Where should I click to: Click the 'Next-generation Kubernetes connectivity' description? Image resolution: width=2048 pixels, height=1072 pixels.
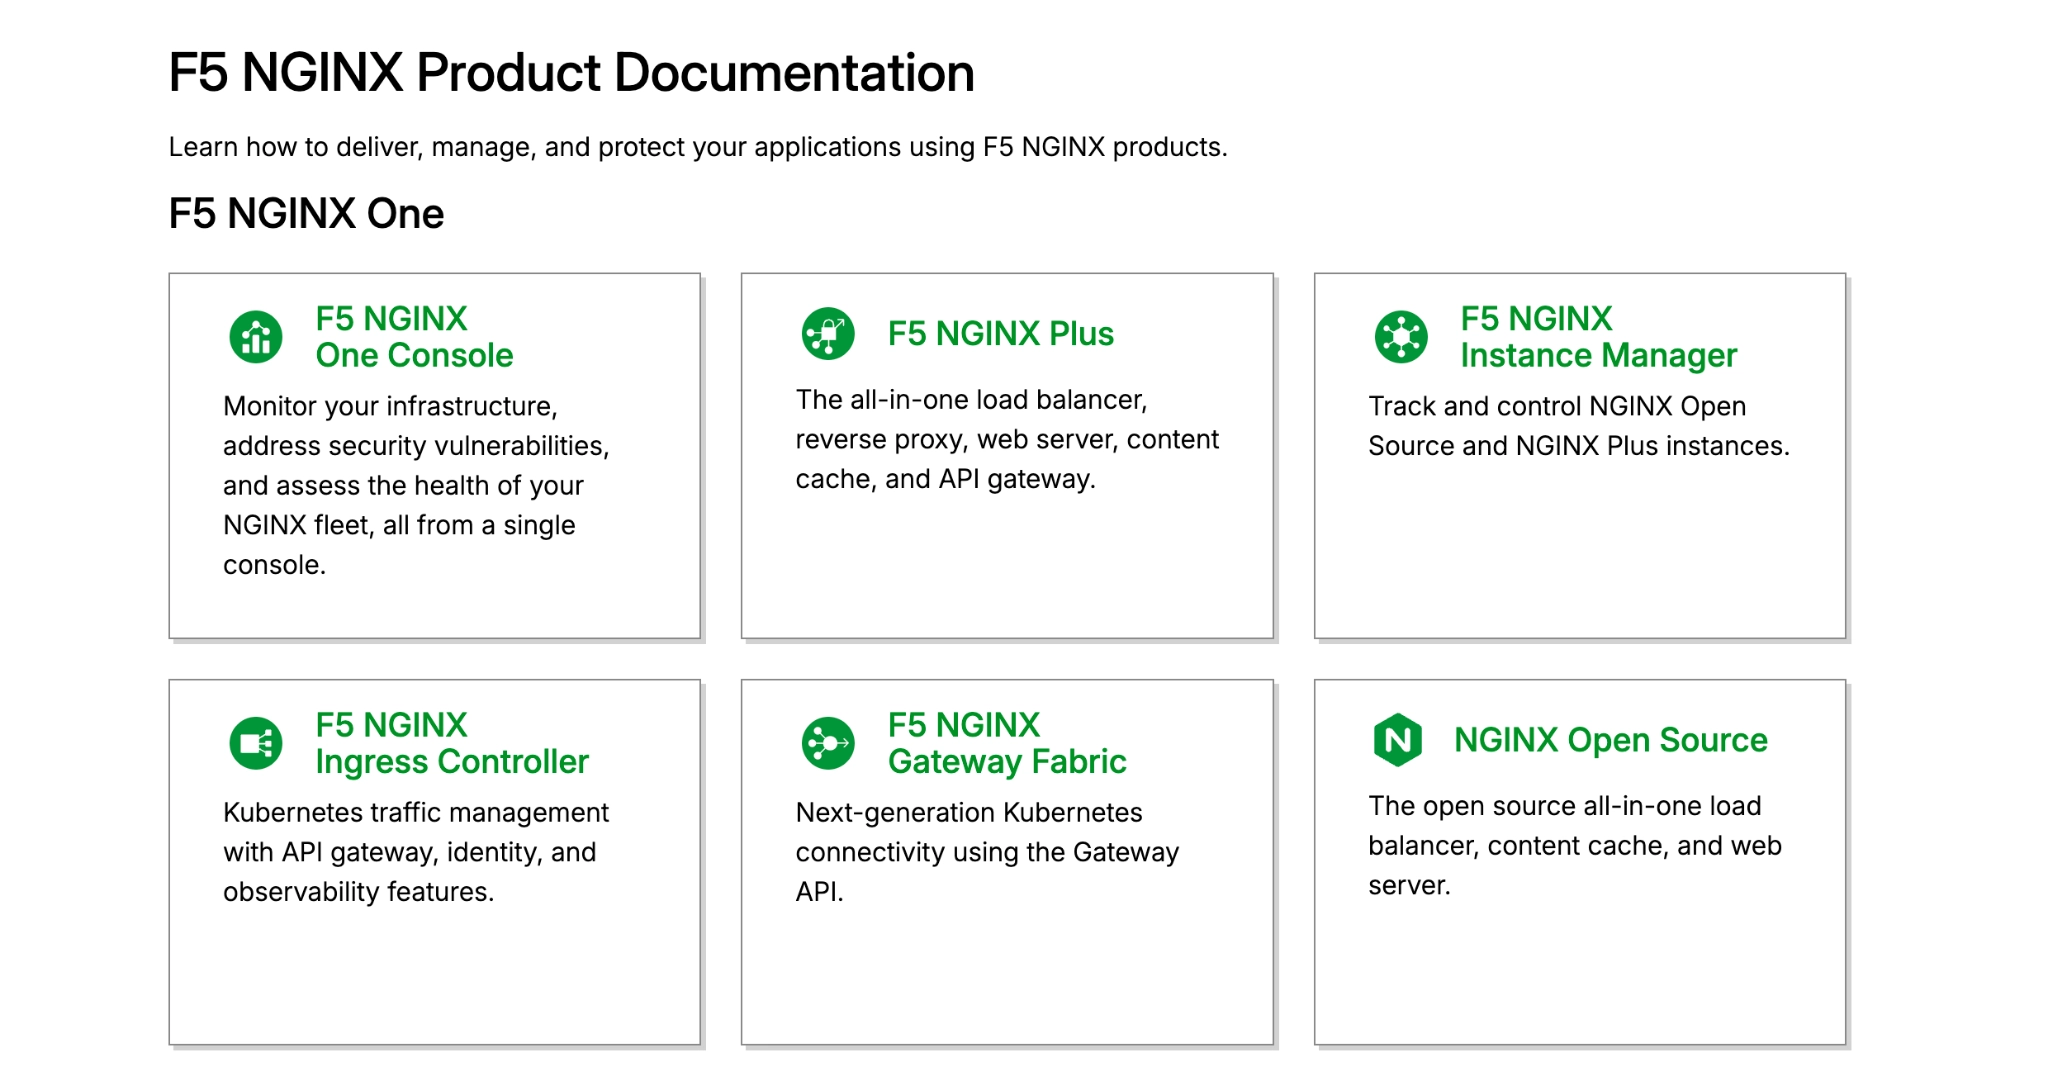(987, 852)
